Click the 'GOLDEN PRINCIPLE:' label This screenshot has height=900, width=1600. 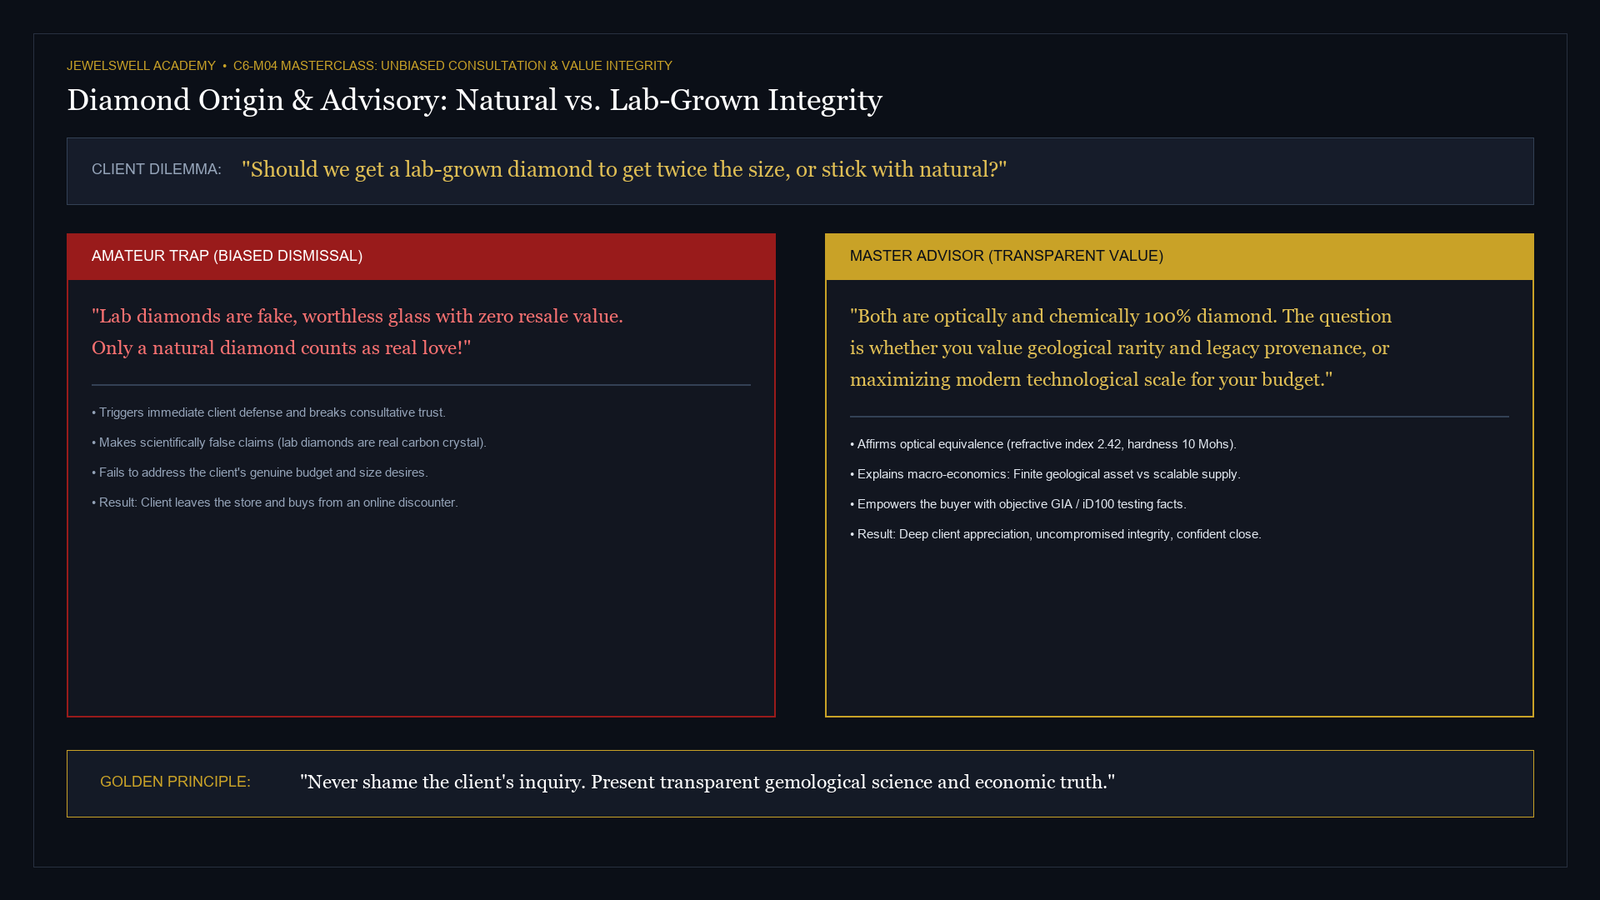175,782
